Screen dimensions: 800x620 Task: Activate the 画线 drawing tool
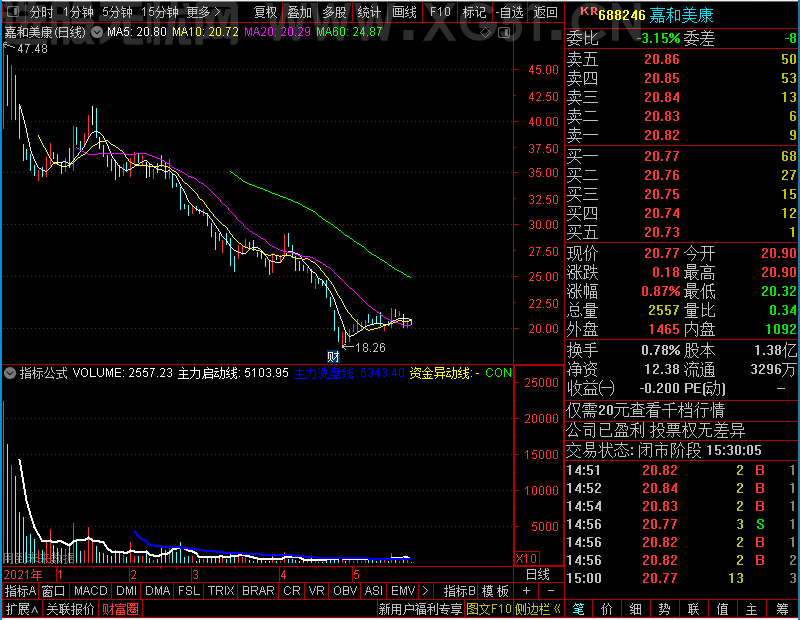pos(404,12)
